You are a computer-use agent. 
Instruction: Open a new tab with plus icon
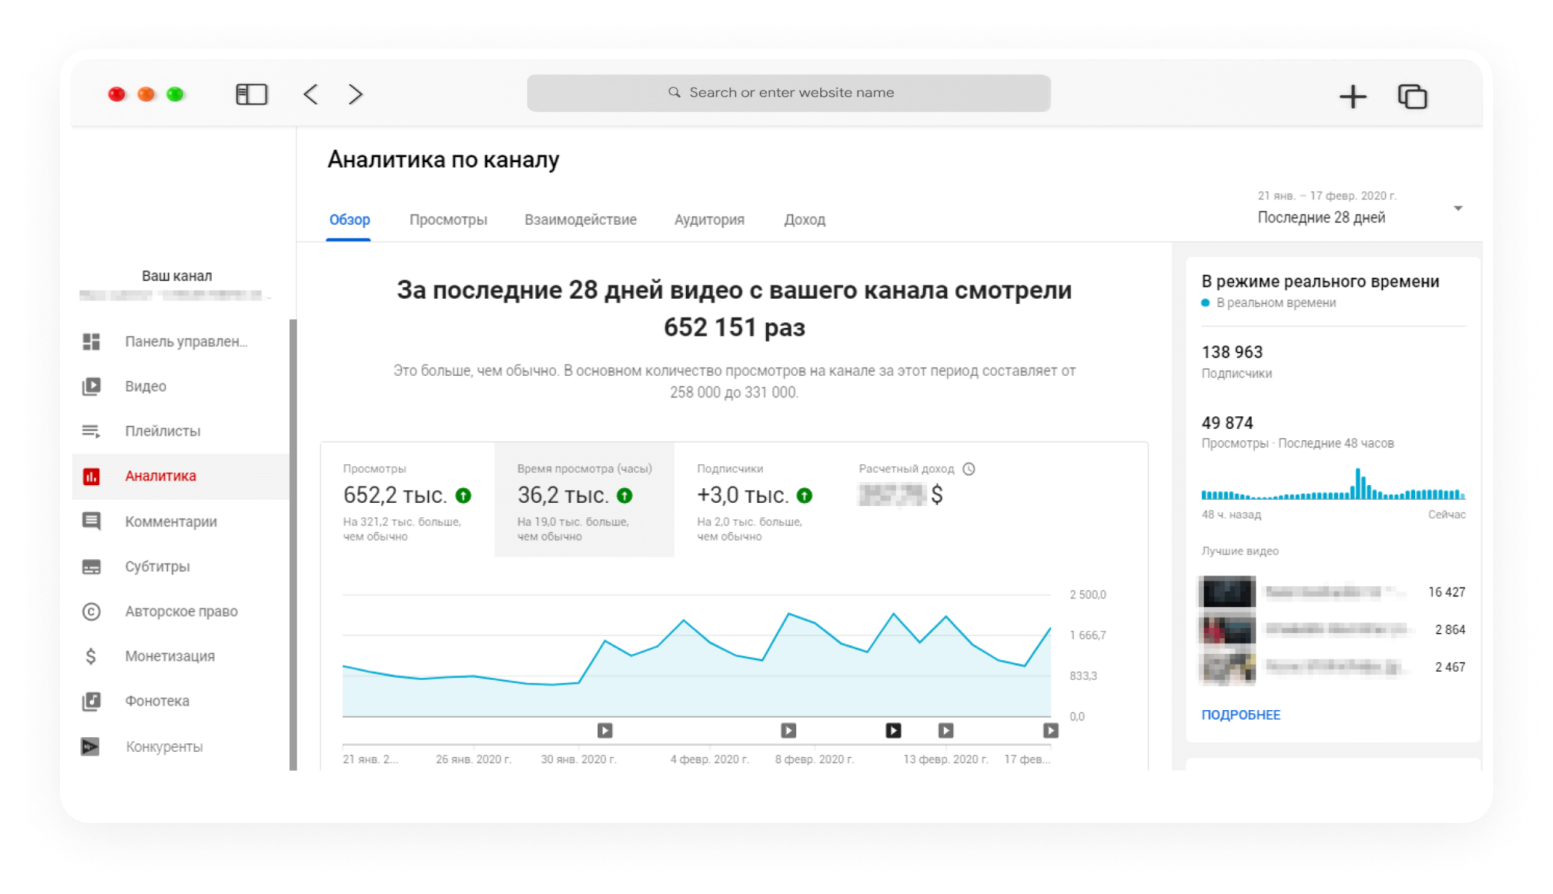(x=1353, y=96)
